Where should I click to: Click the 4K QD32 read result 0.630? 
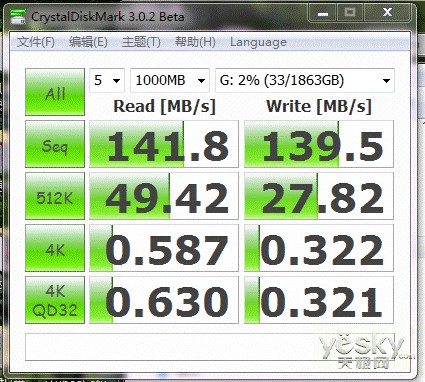point(164,300)
